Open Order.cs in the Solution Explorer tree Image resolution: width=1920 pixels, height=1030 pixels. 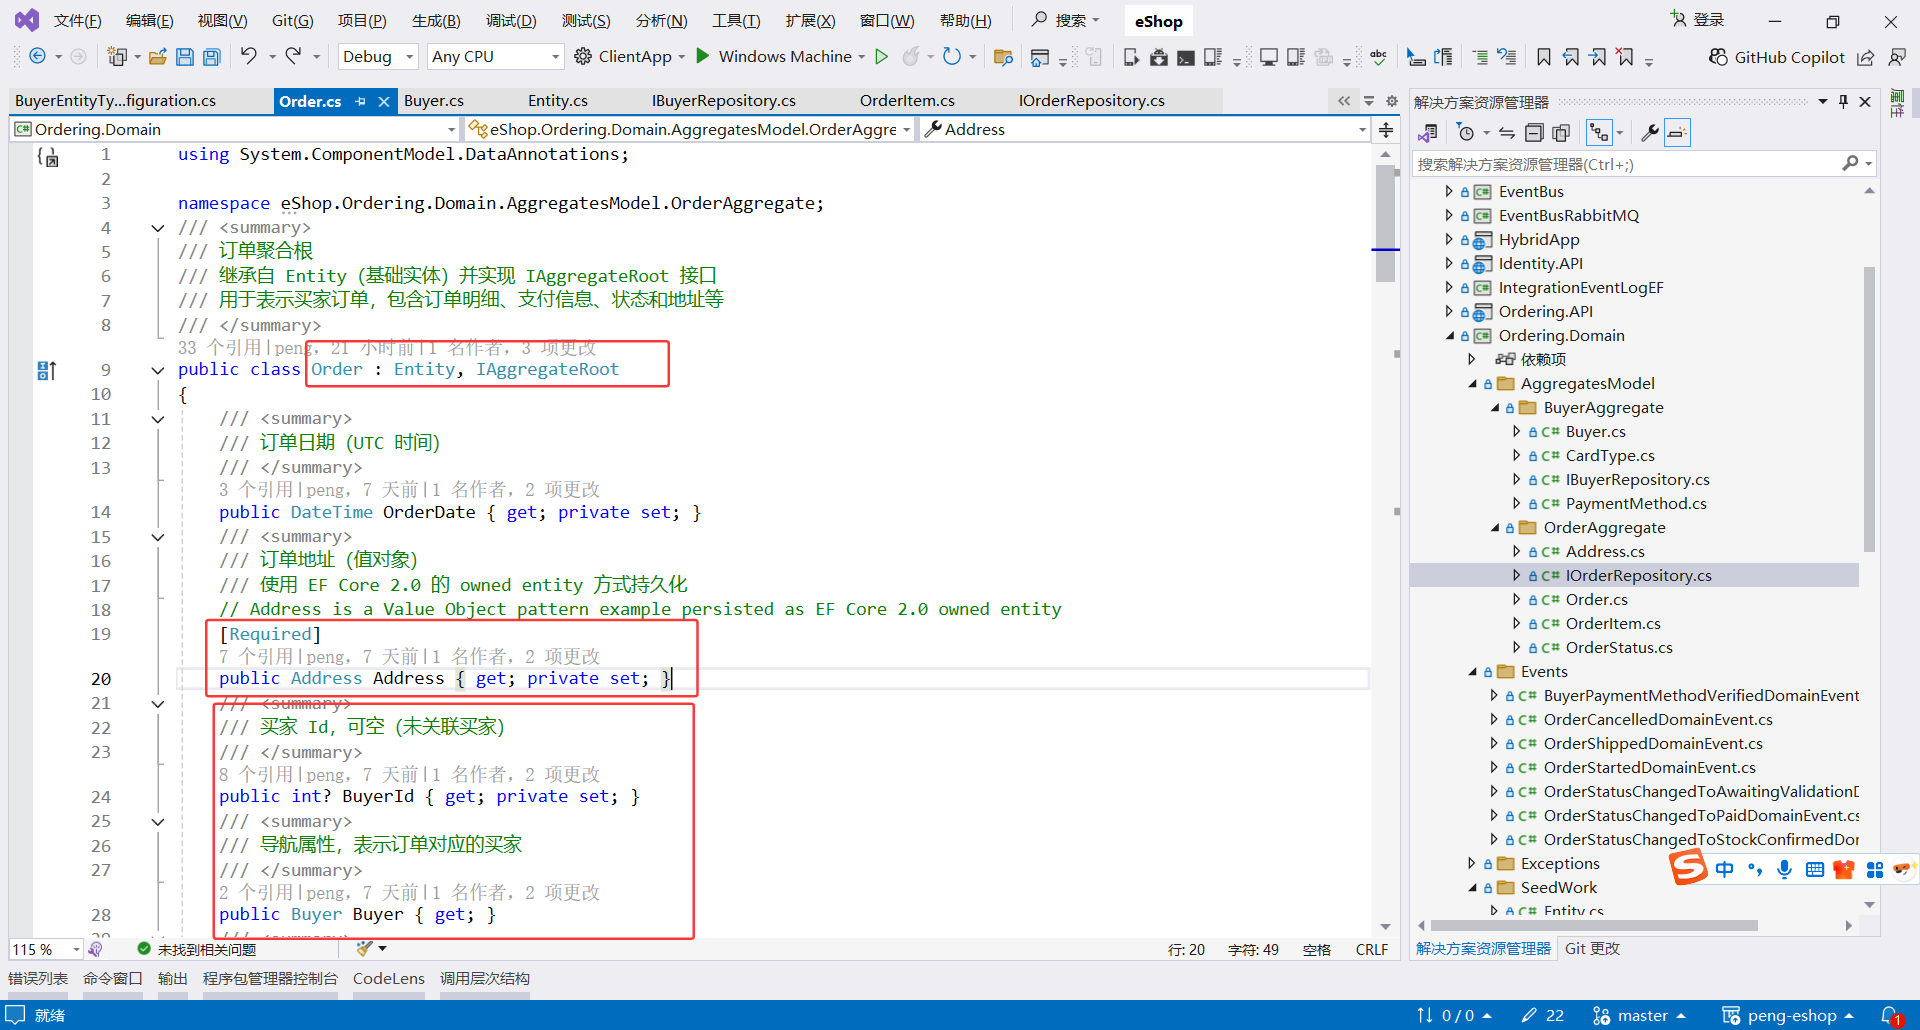tap(1596, 599)
